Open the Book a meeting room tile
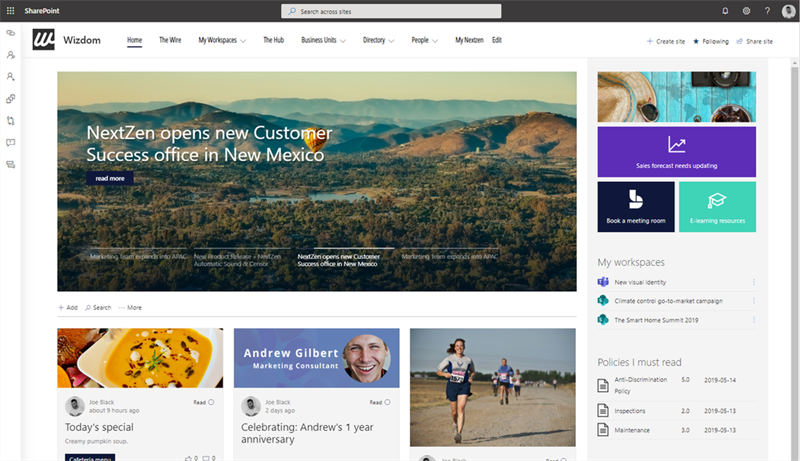 coord(636,207)
